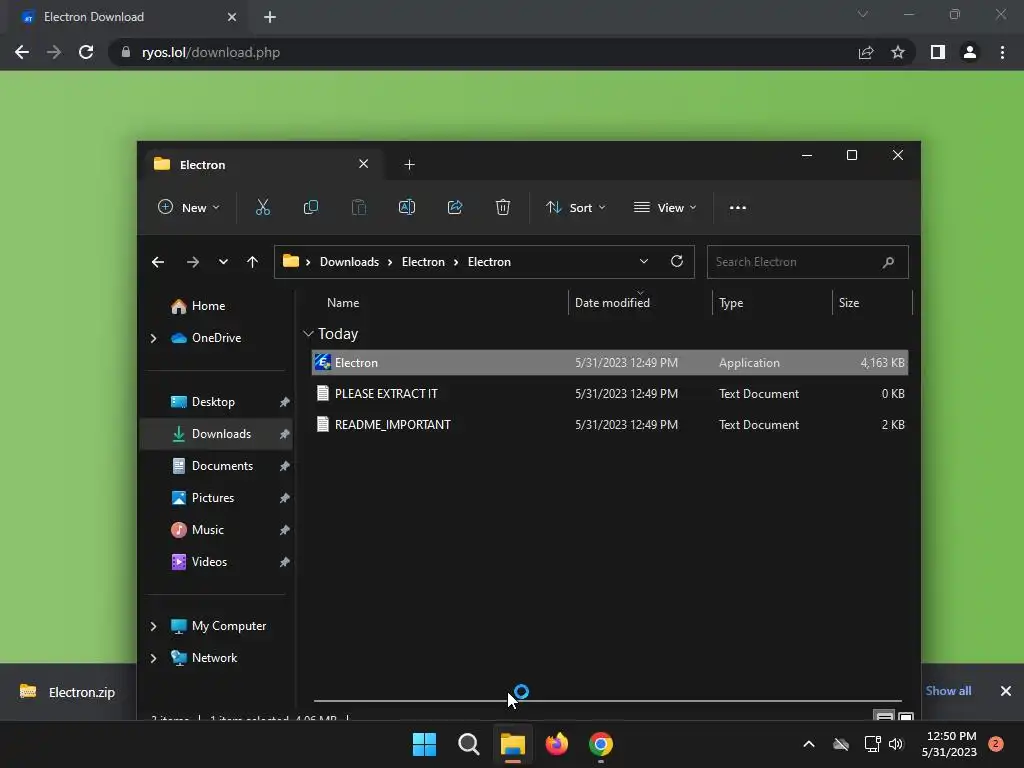The width and height of the screenshot is (1024, 768).
Task: Click Electron.zip in download bar
Action: [67, 692]
